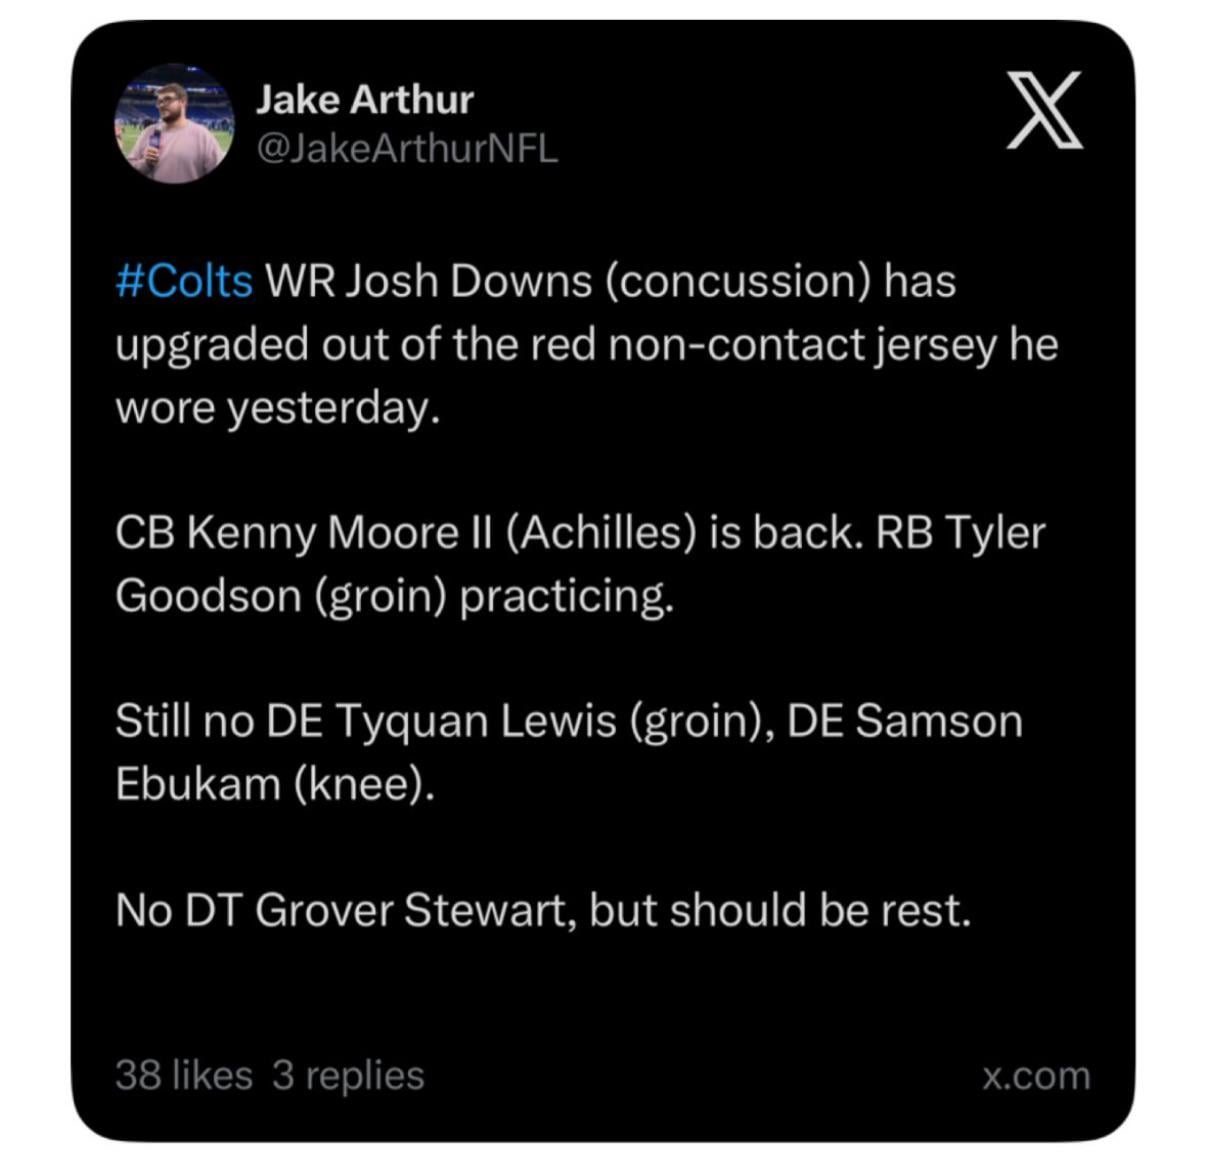Open Jake Arthur's profile photo
The image size is (1205, 1168).
(x=174, y=124)
